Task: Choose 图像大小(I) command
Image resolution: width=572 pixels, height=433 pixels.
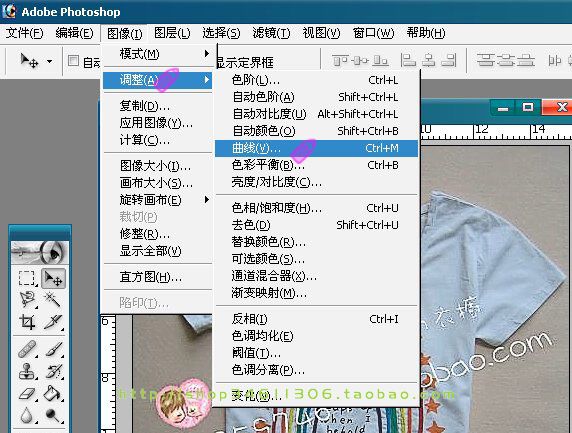Action: coord(158,166)
